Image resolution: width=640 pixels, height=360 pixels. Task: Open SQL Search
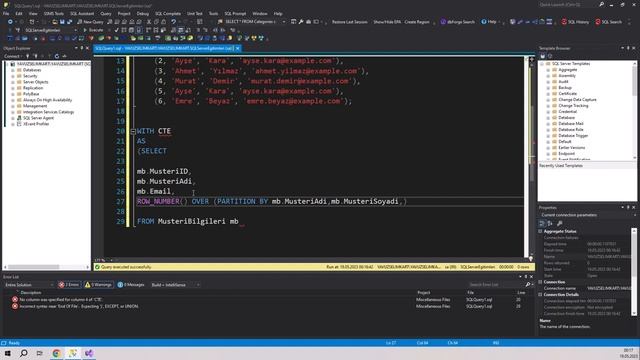[x=609, y=22]
